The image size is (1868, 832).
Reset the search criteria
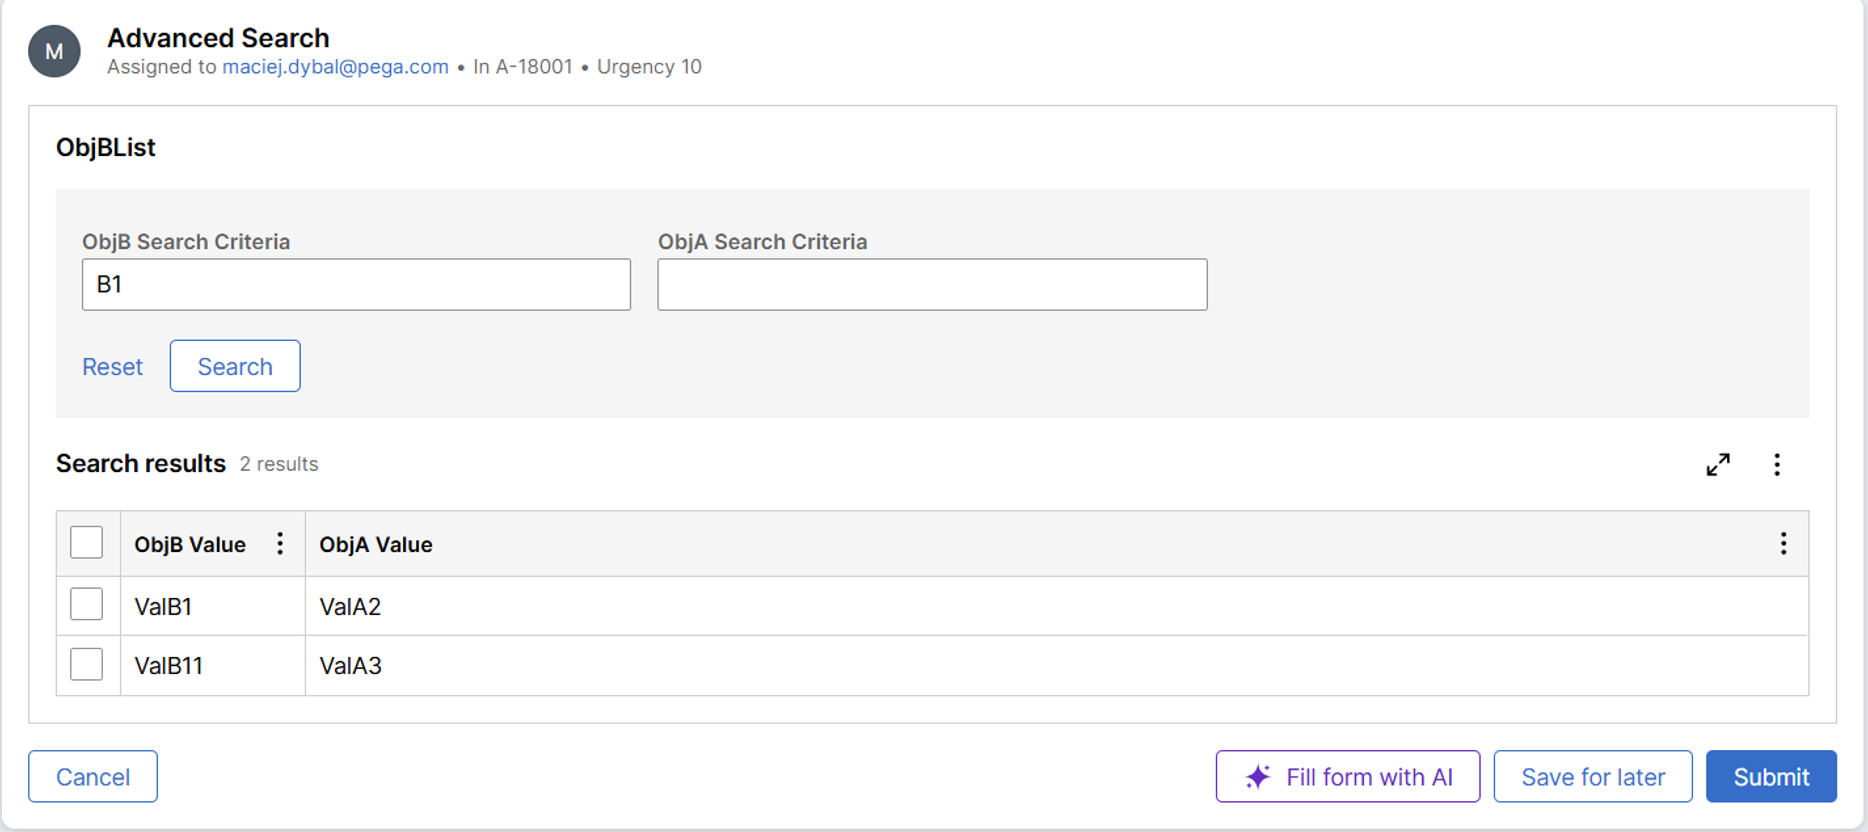pos(112,367)
